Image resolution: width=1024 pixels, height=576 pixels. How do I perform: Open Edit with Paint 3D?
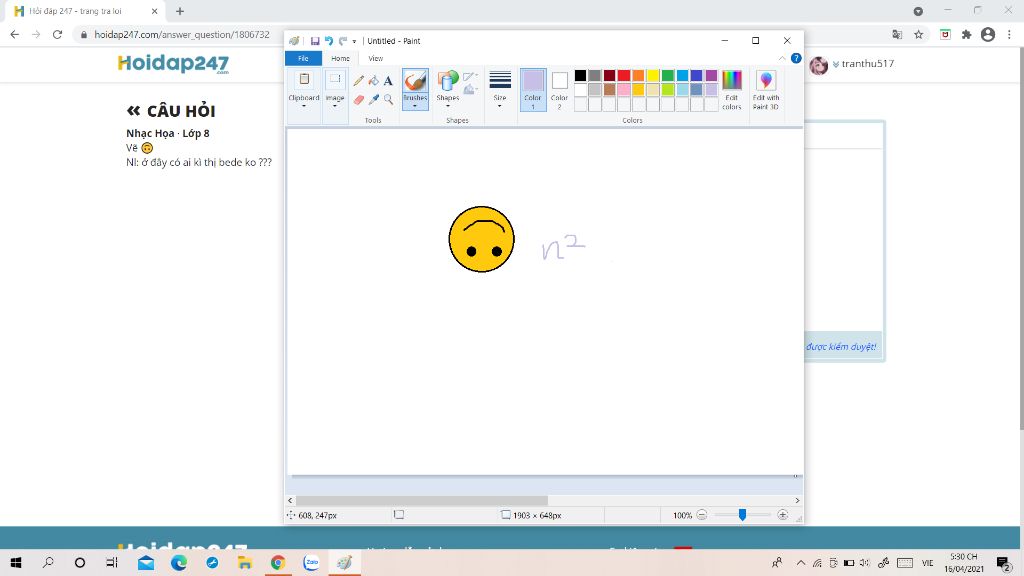tap(765, 89)
